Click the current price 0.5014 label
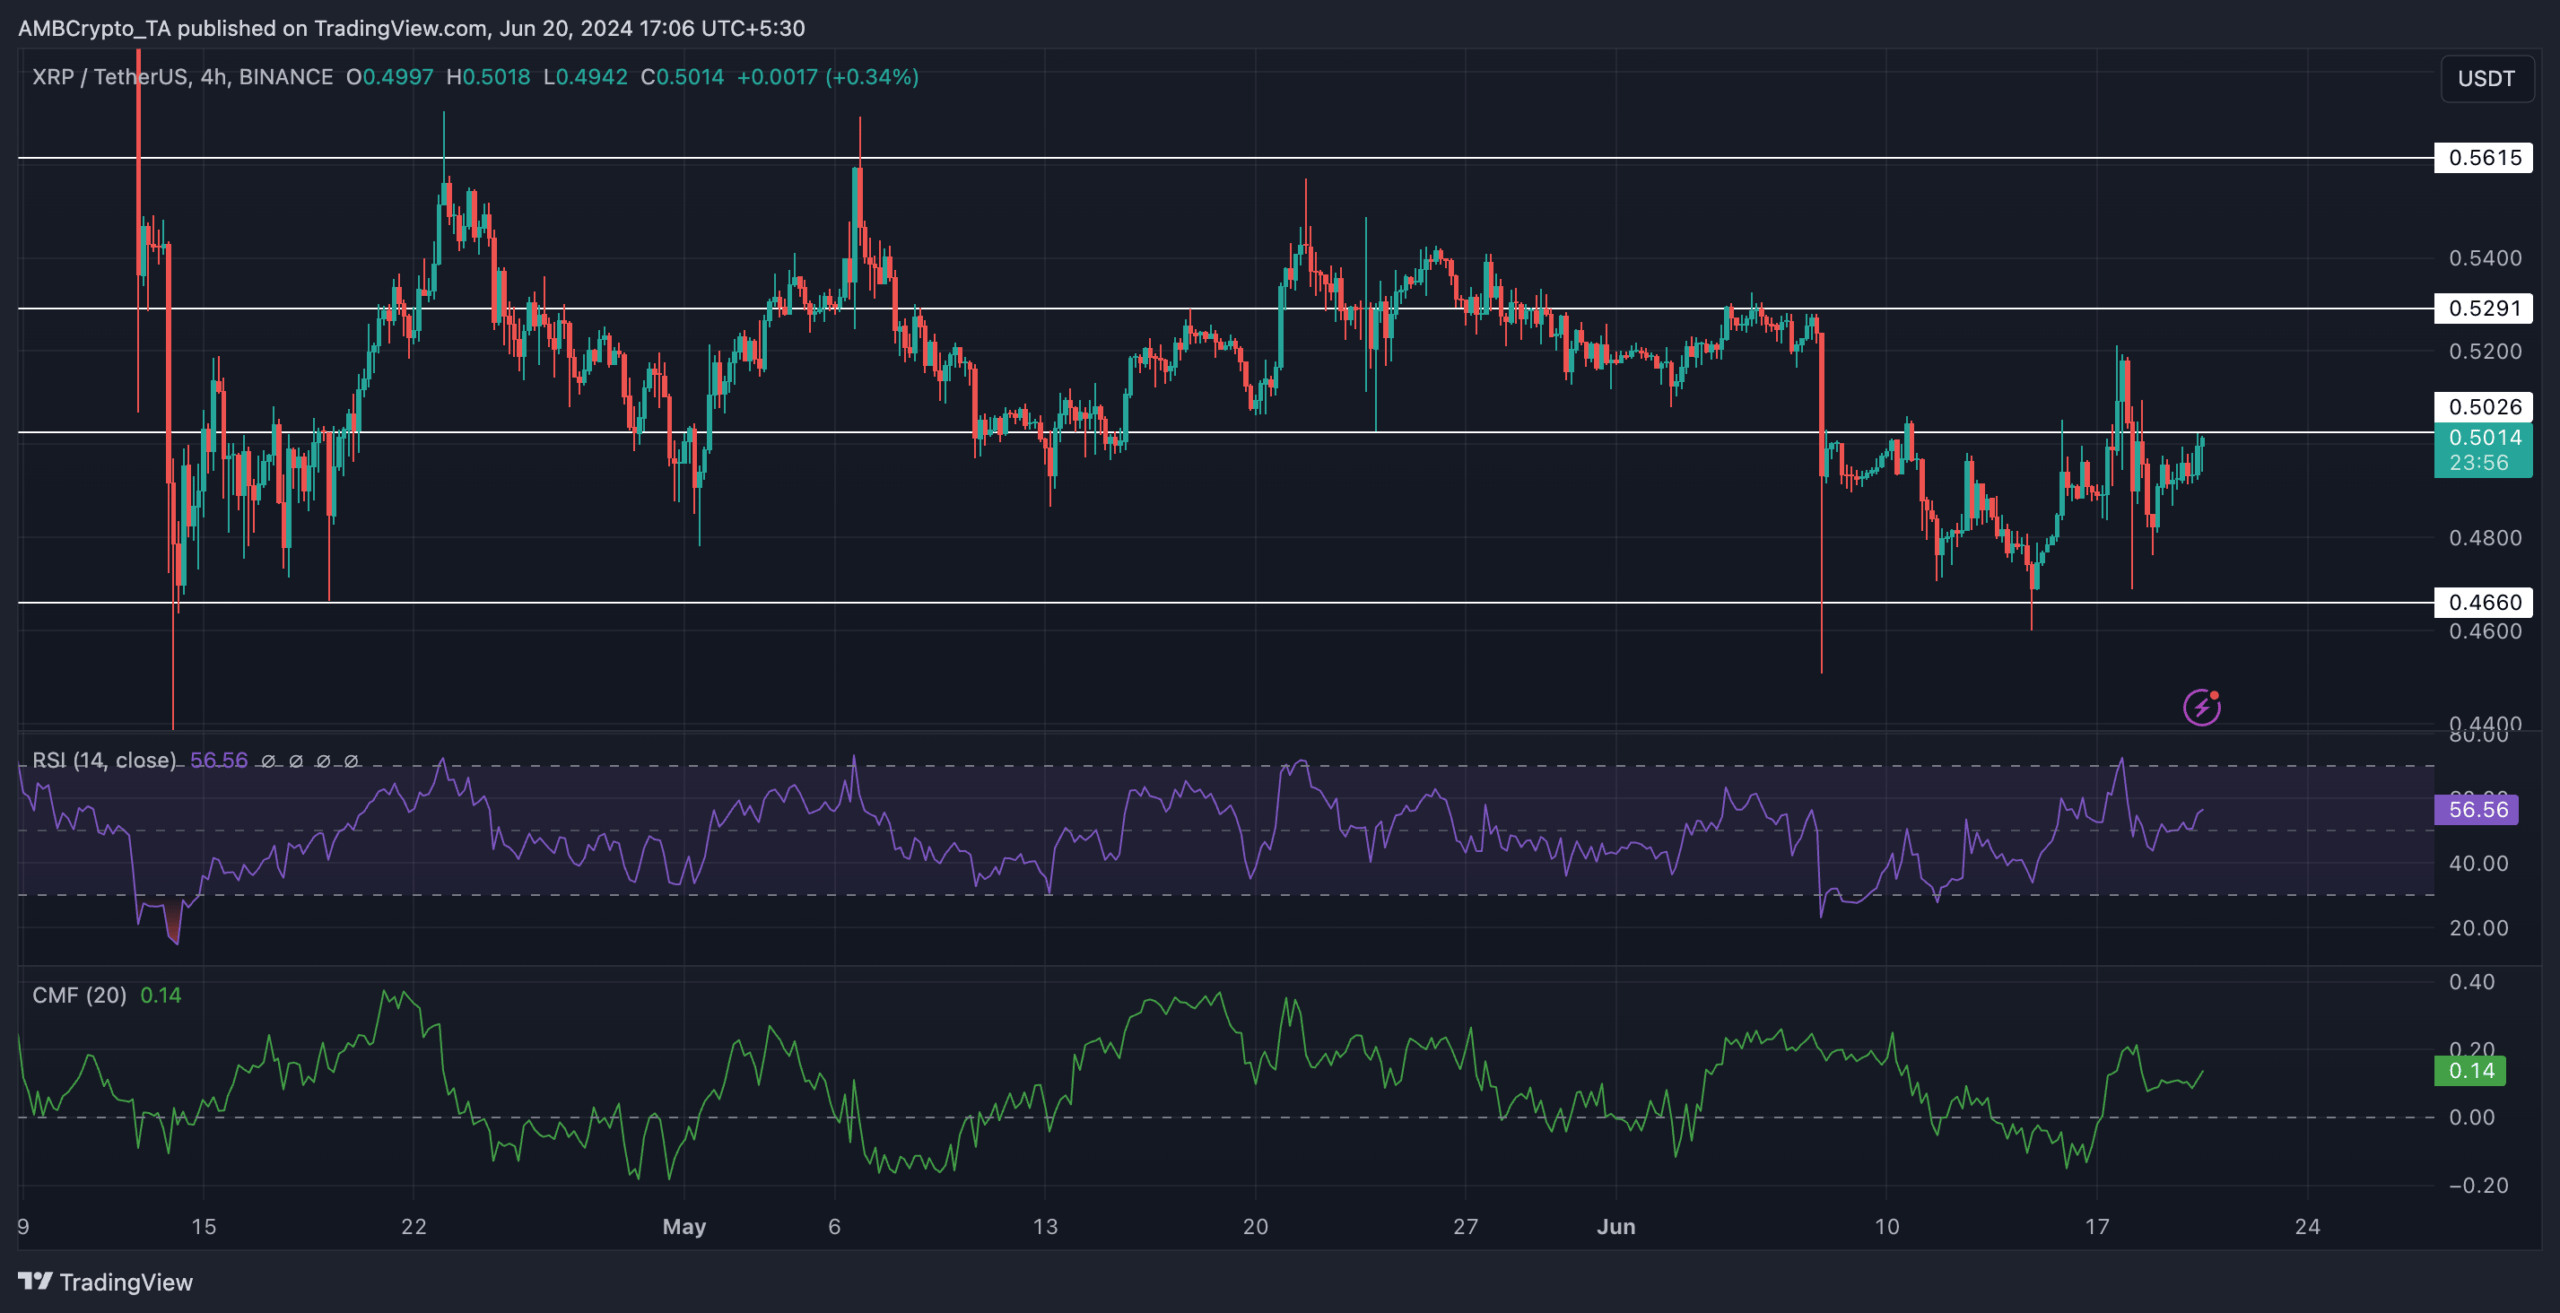The height and width of the screenshot is (1313, 2560). click(2483, 450)
